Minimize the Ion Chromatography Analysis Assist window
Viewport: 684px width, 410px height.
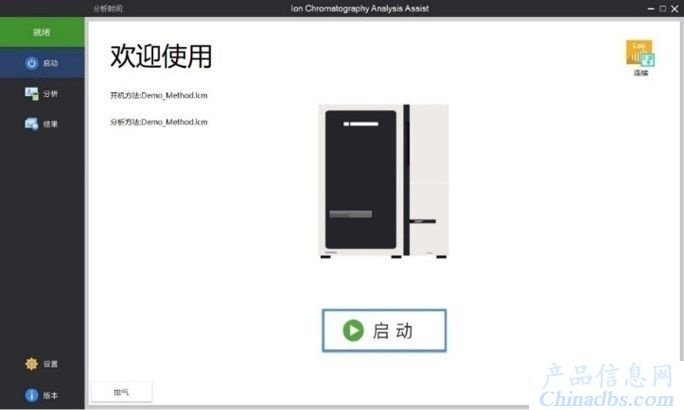tap(651, 9)
